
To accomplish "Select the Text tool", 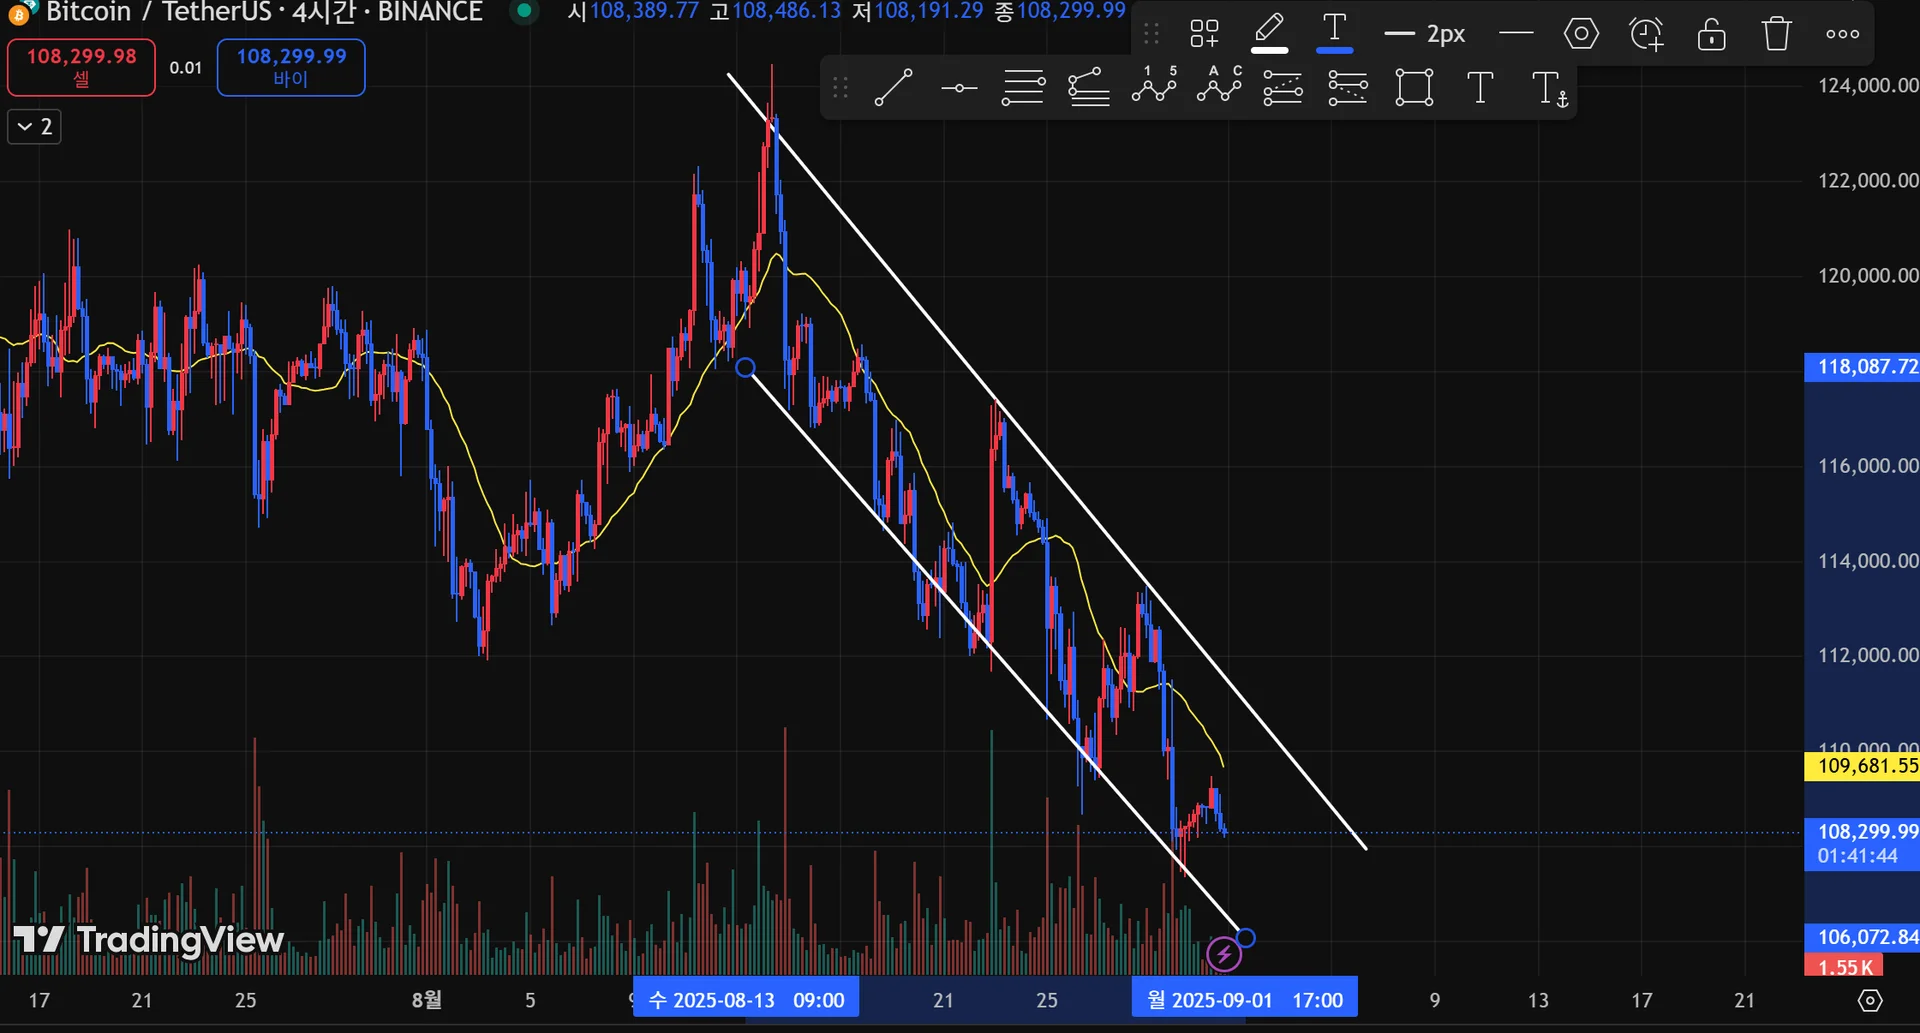I will (x=1480, y=88).
